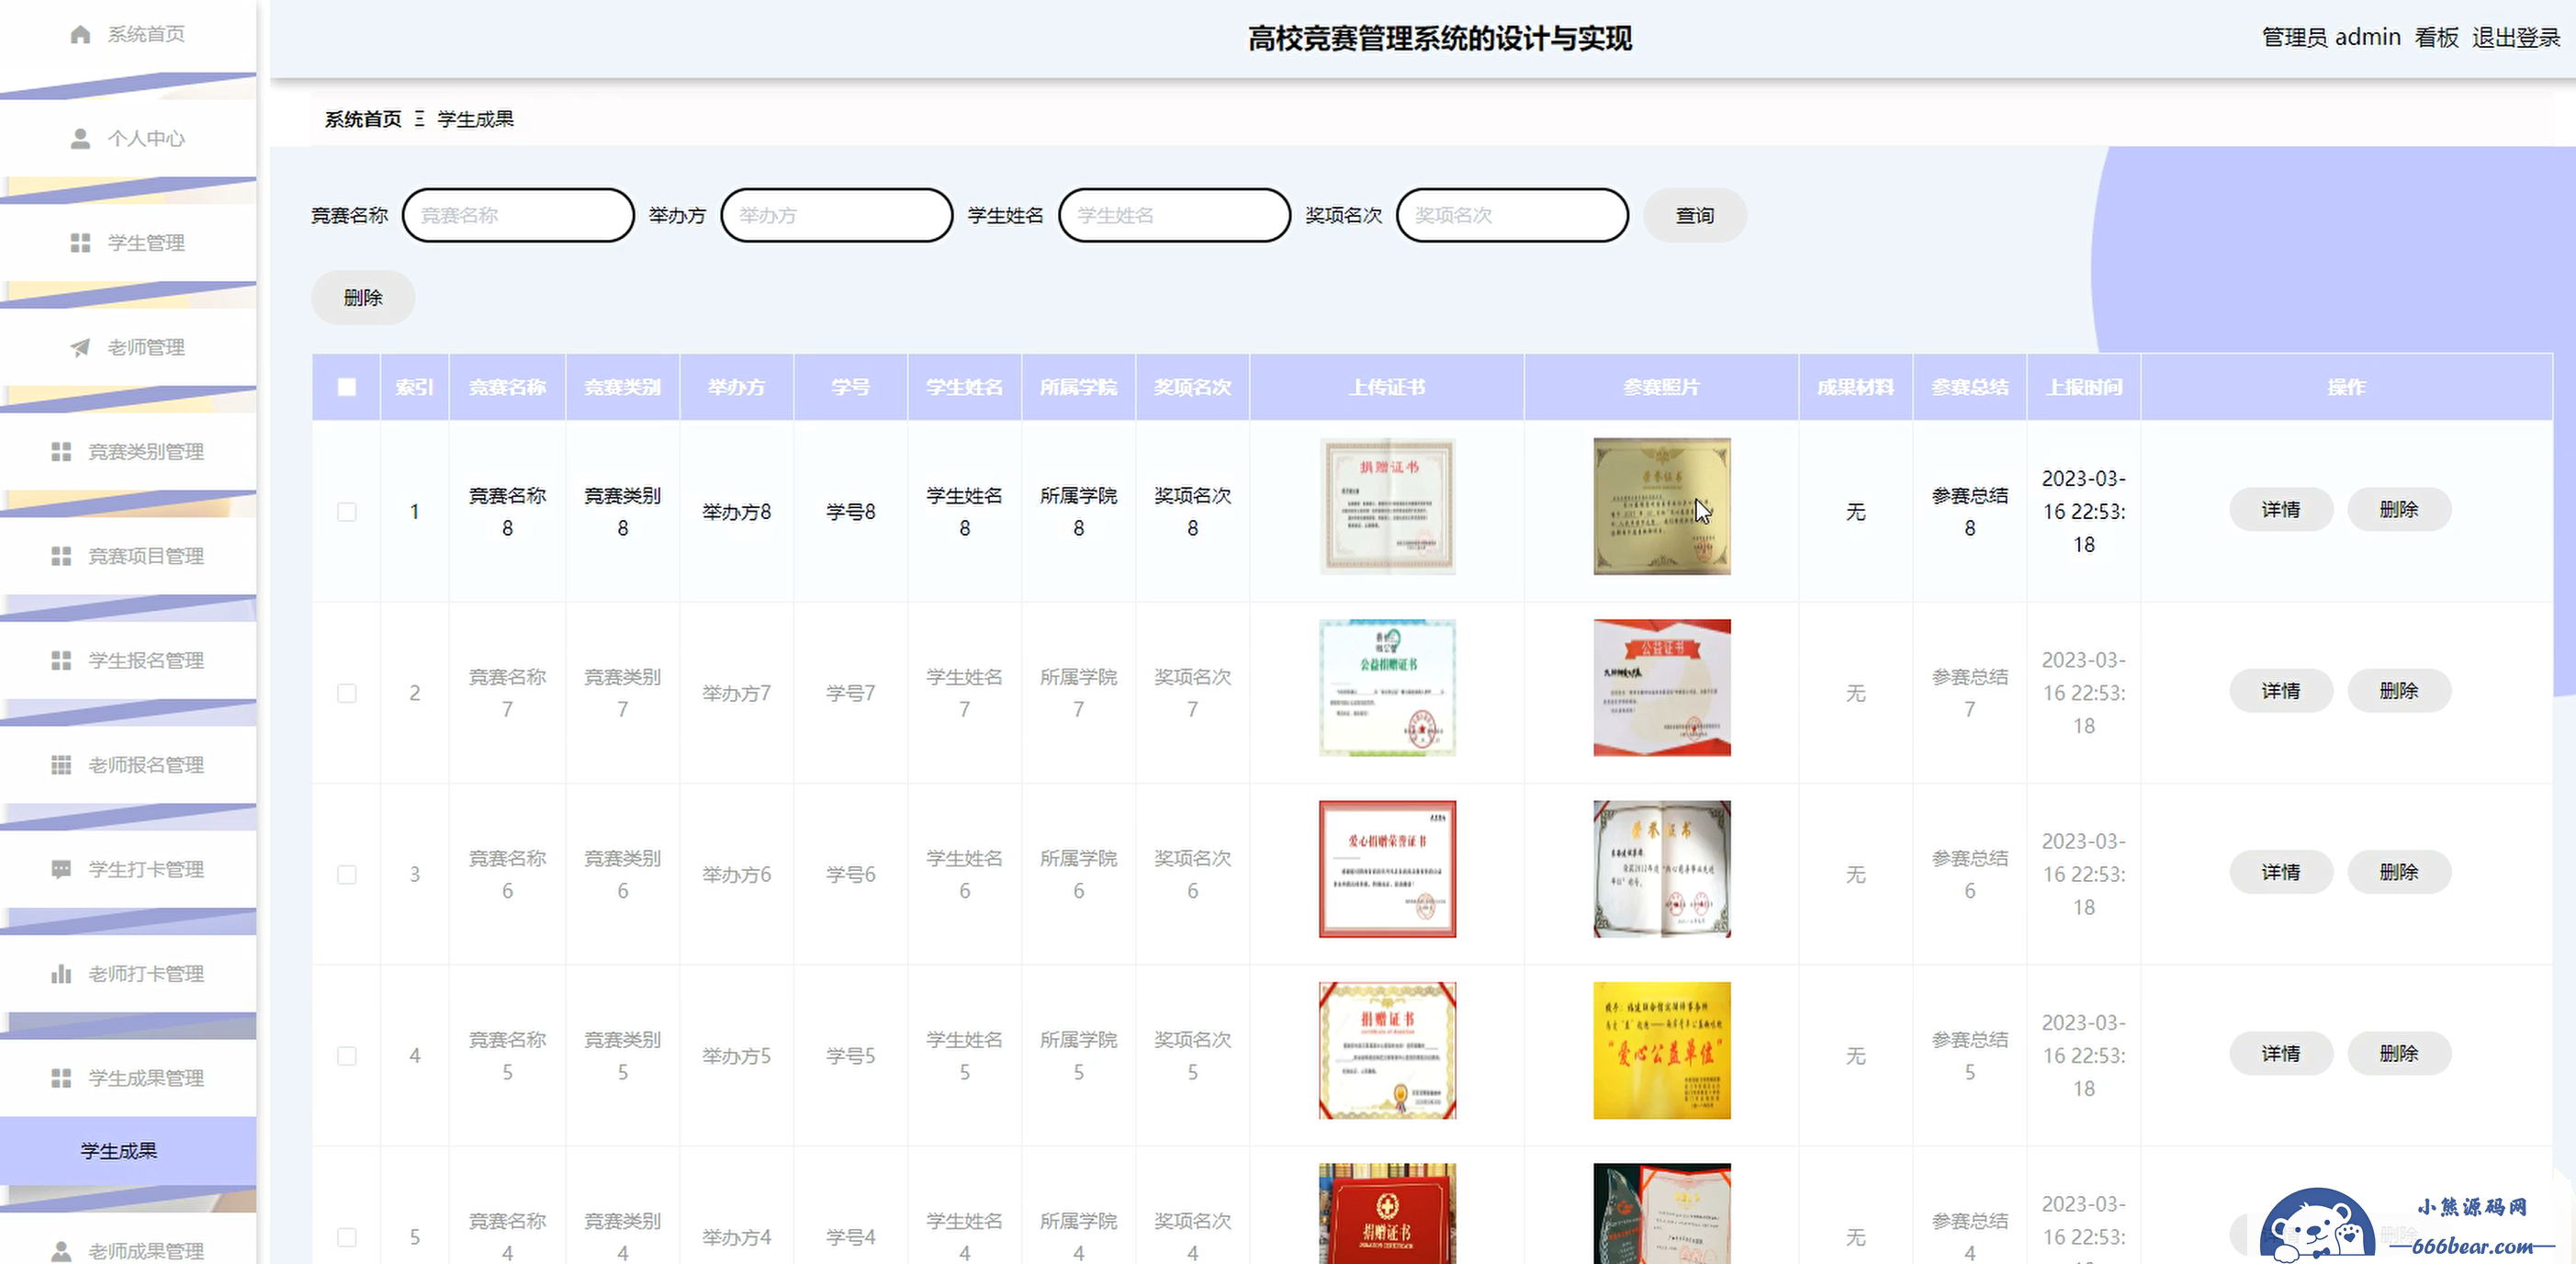Click the 学号7 cell in row 2

(851, 693)
